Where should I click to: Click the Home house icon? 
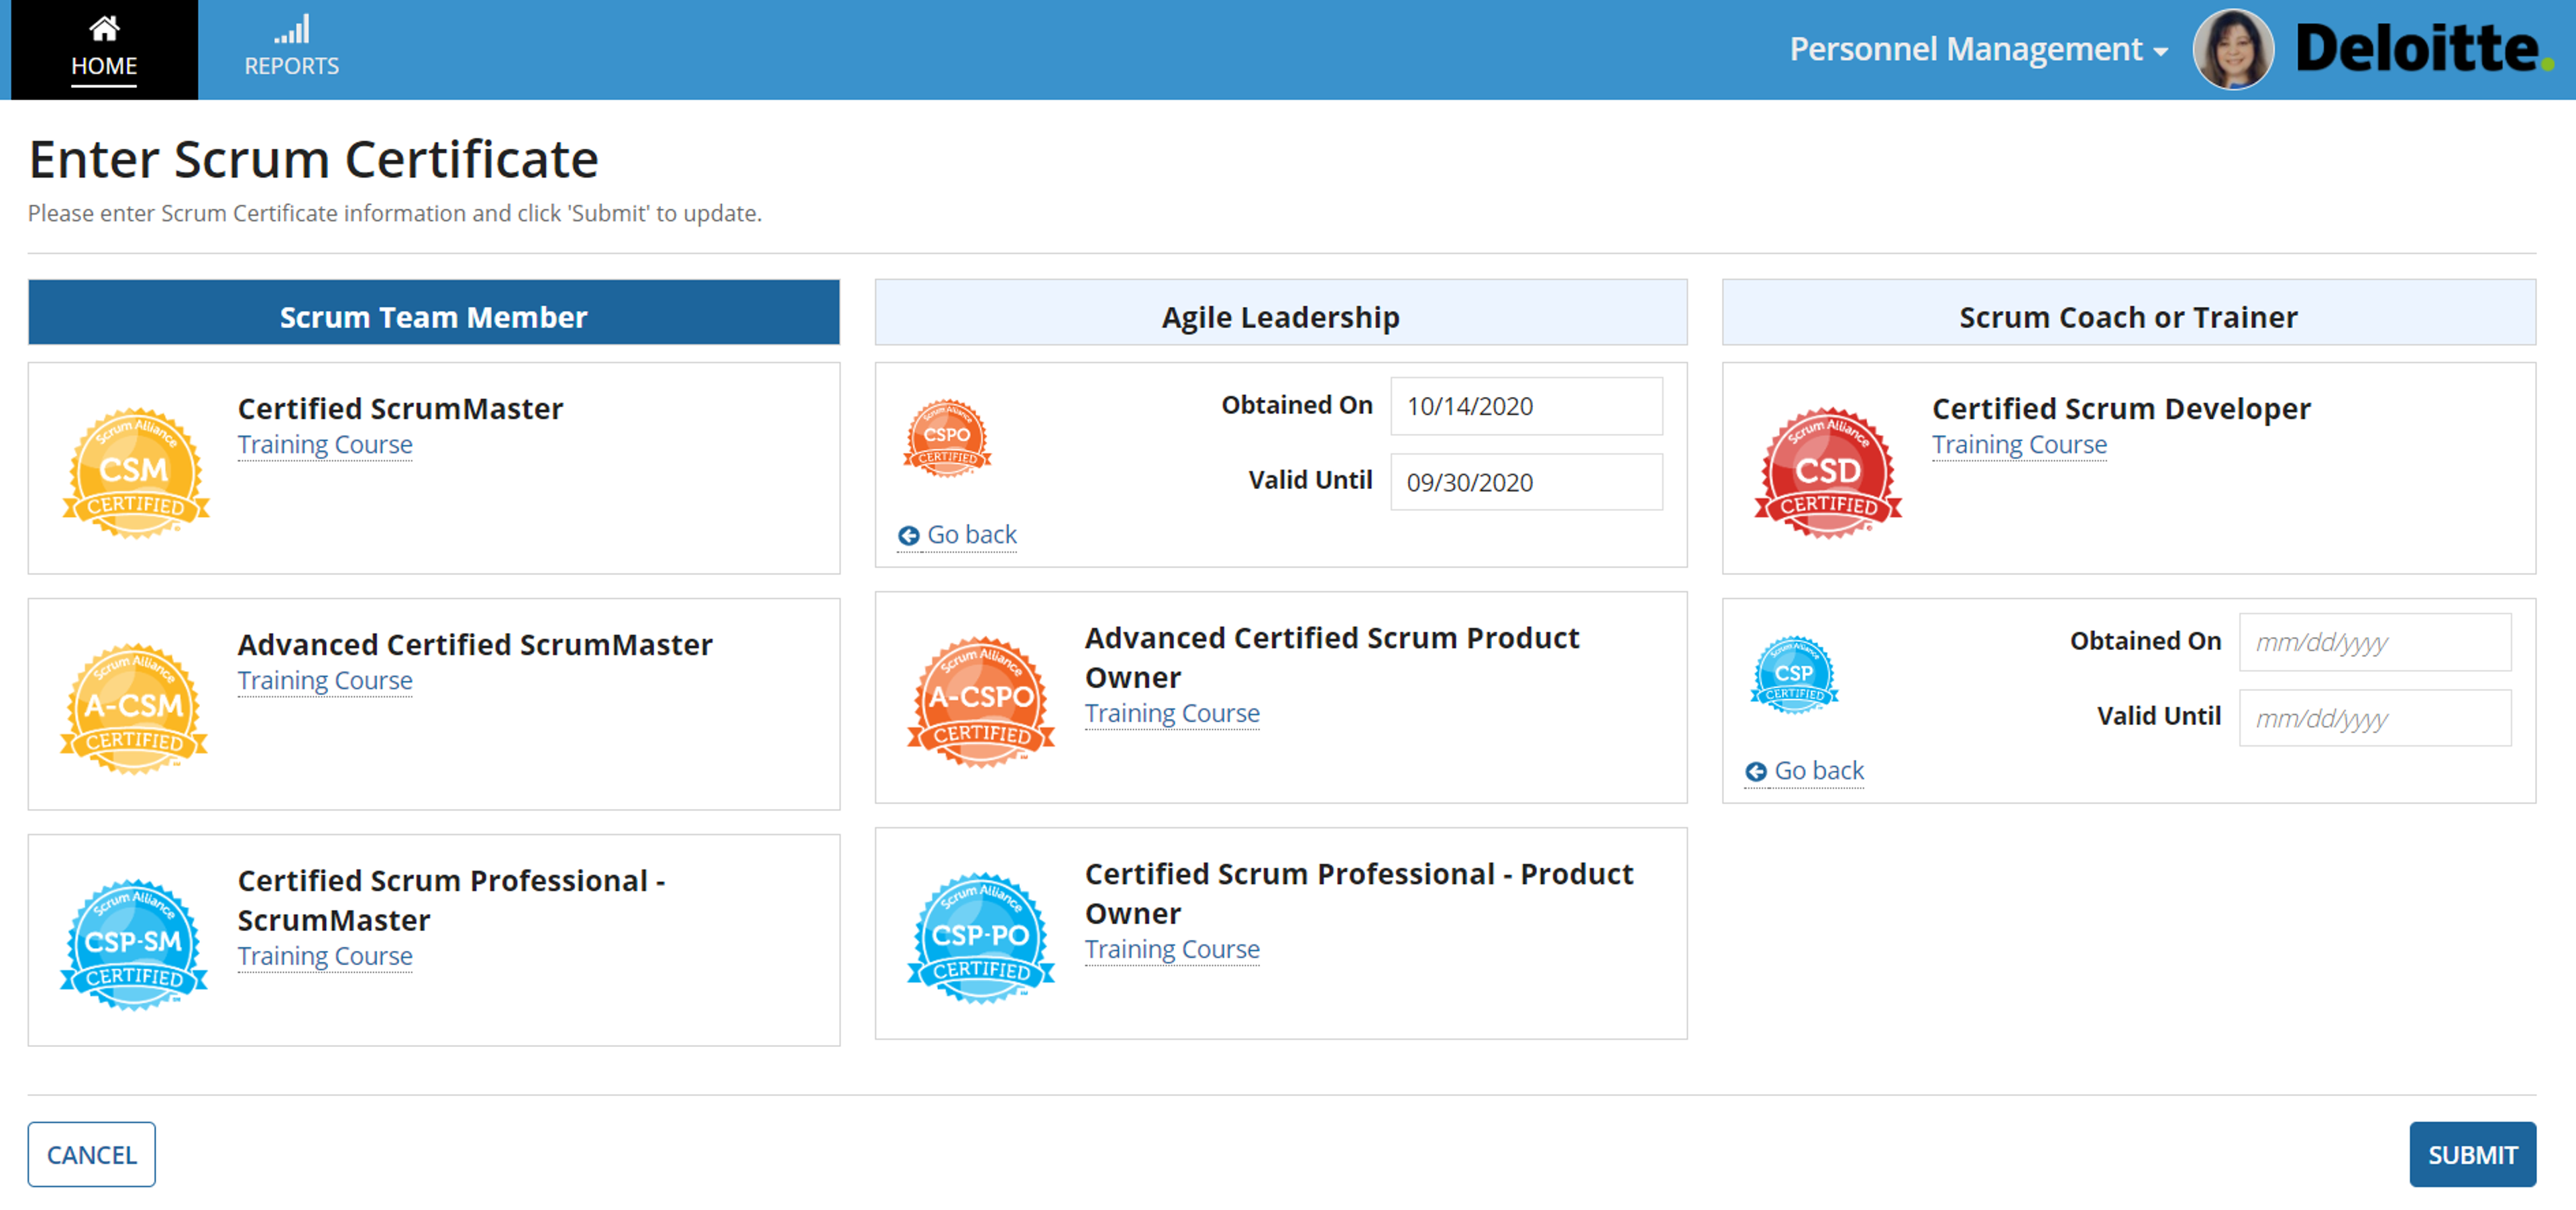point(104,28)
